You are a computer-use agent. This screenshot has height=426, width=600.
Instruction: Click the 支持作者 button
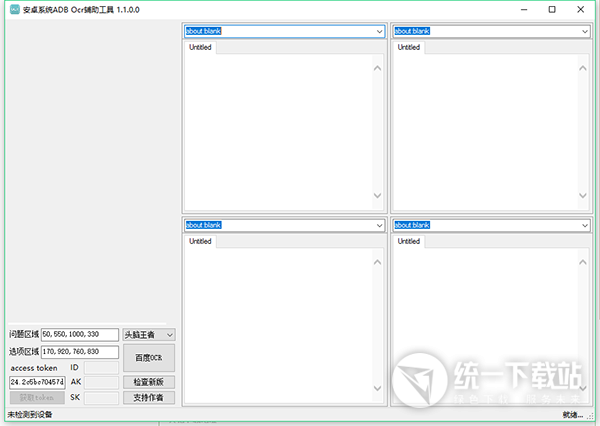coord(148,398)
